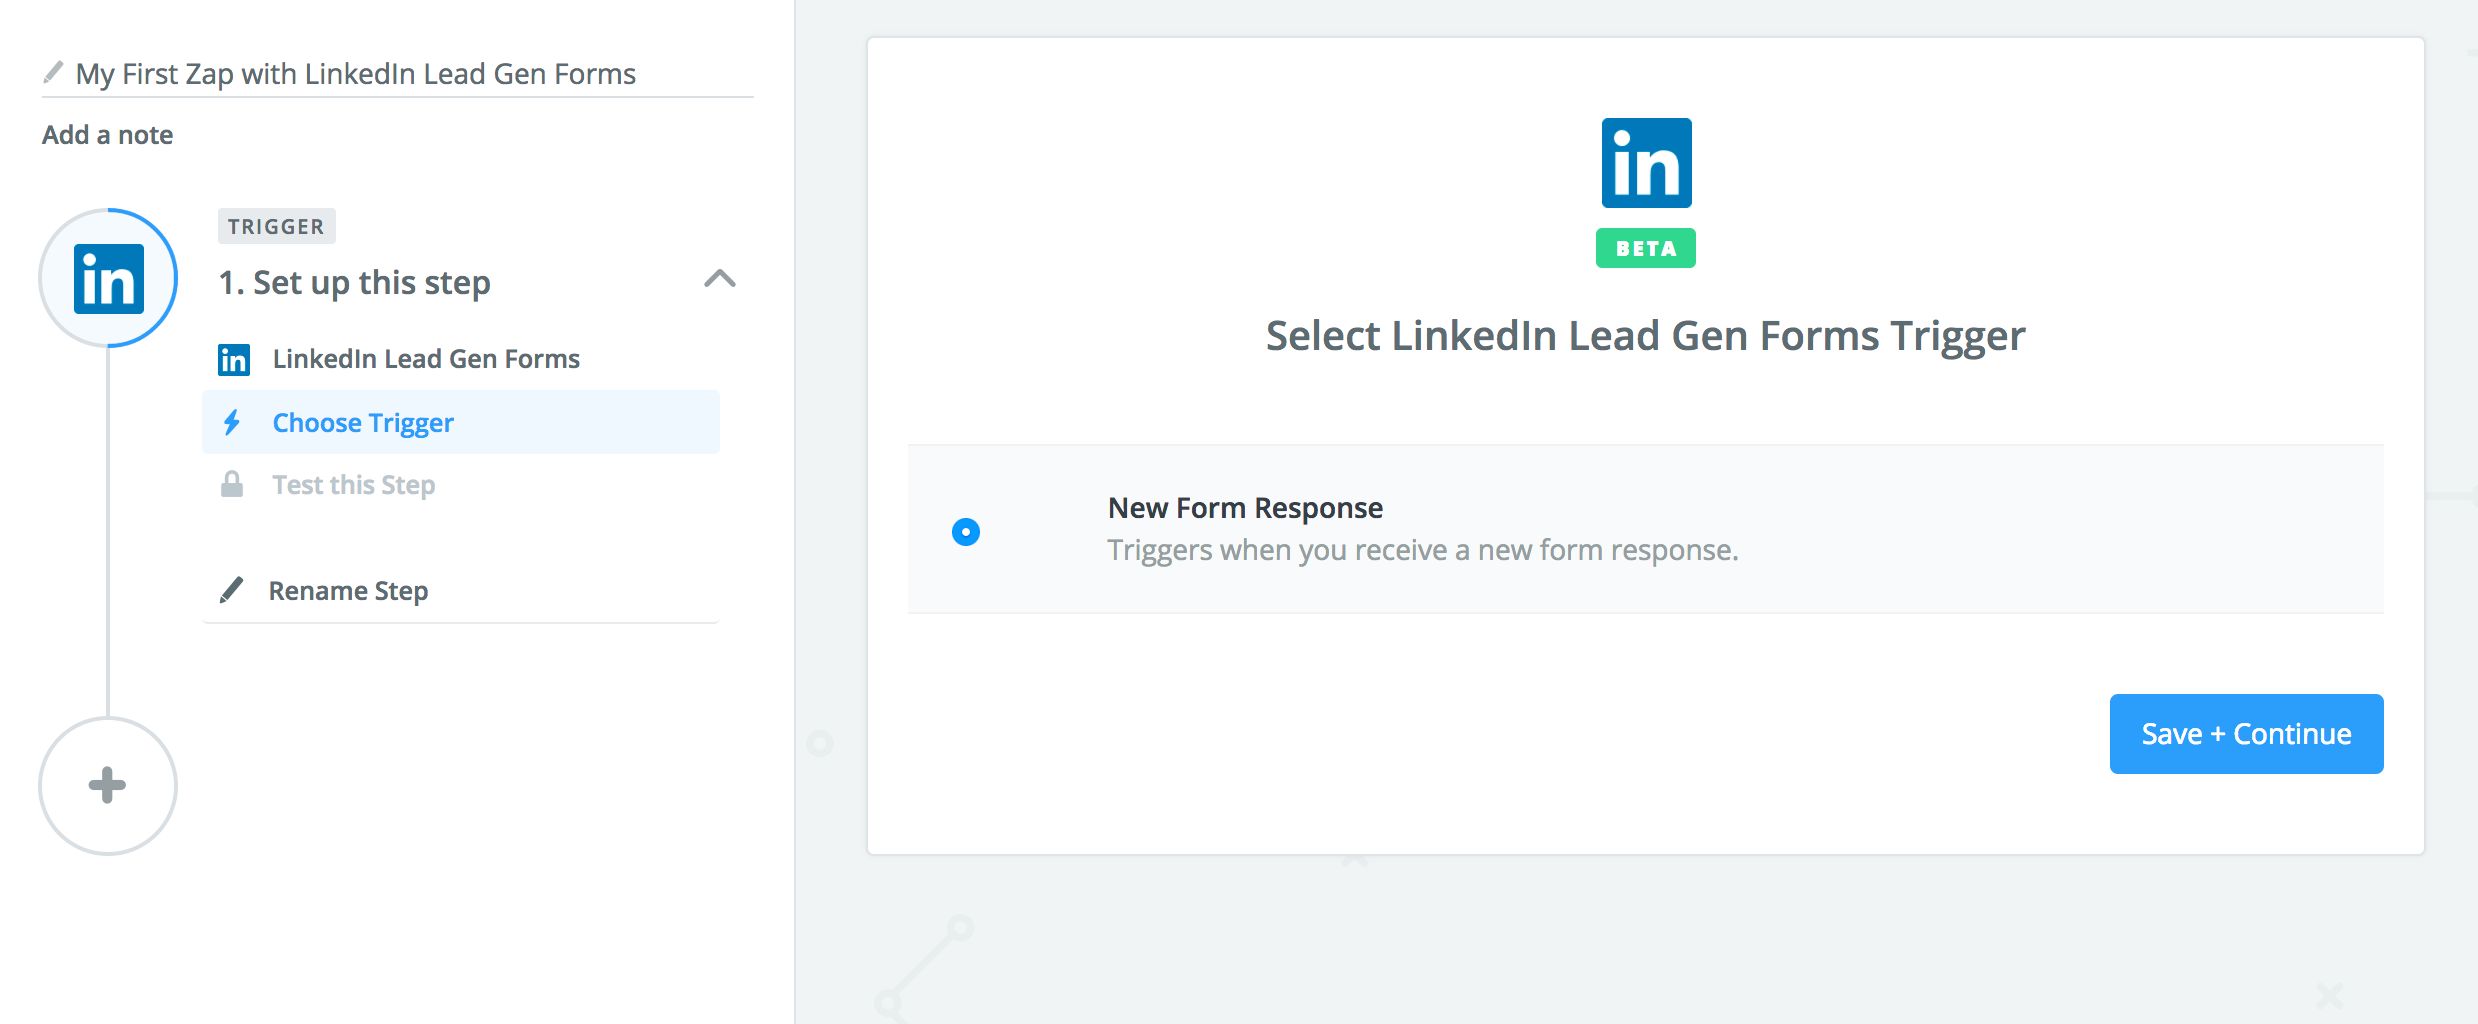This screenshot has height=1024, width=2478.
Task: Click the LinkedIn Lead Gen Forms app label
Action: (x=426, y=358)
